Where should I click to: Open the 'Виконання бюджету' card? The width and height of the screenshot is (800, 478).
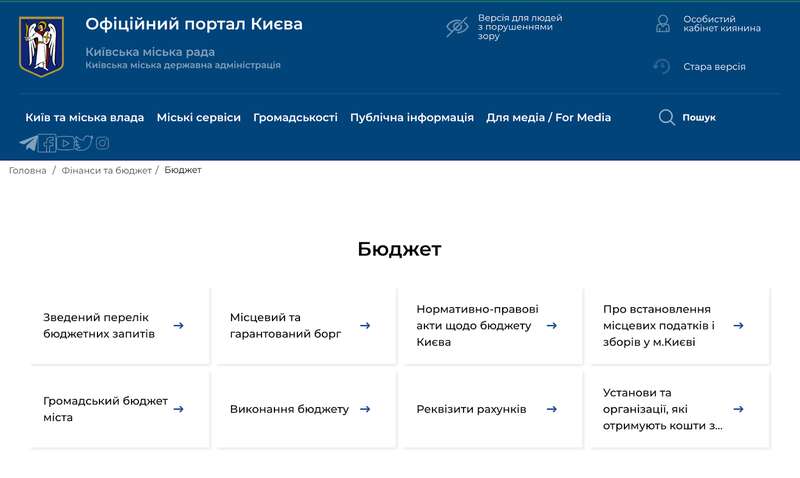289,409
